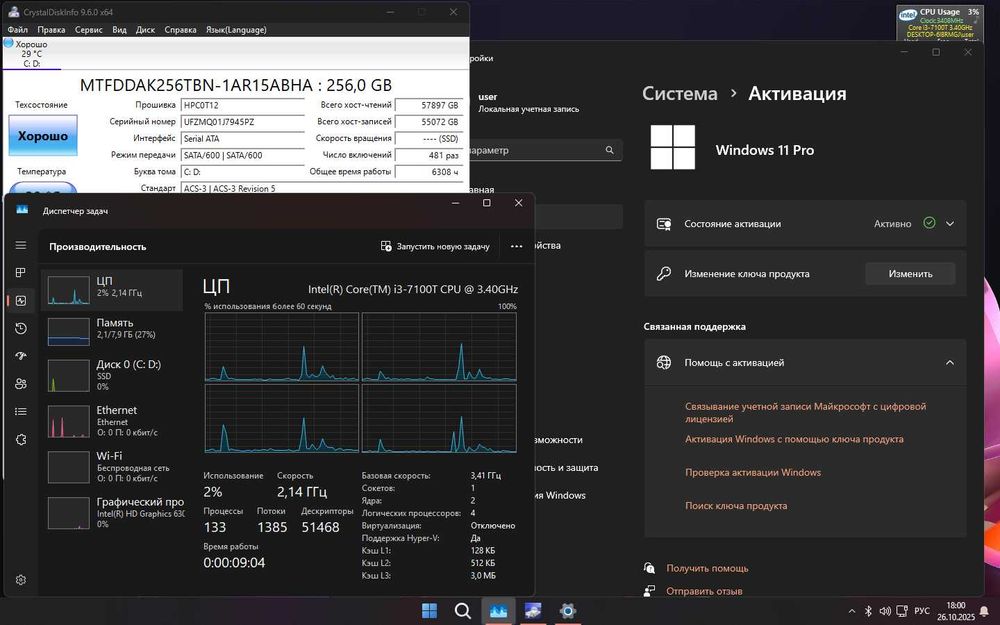
Task: Click Settings gear icon on the taskbar
Action: click(567, 611)
